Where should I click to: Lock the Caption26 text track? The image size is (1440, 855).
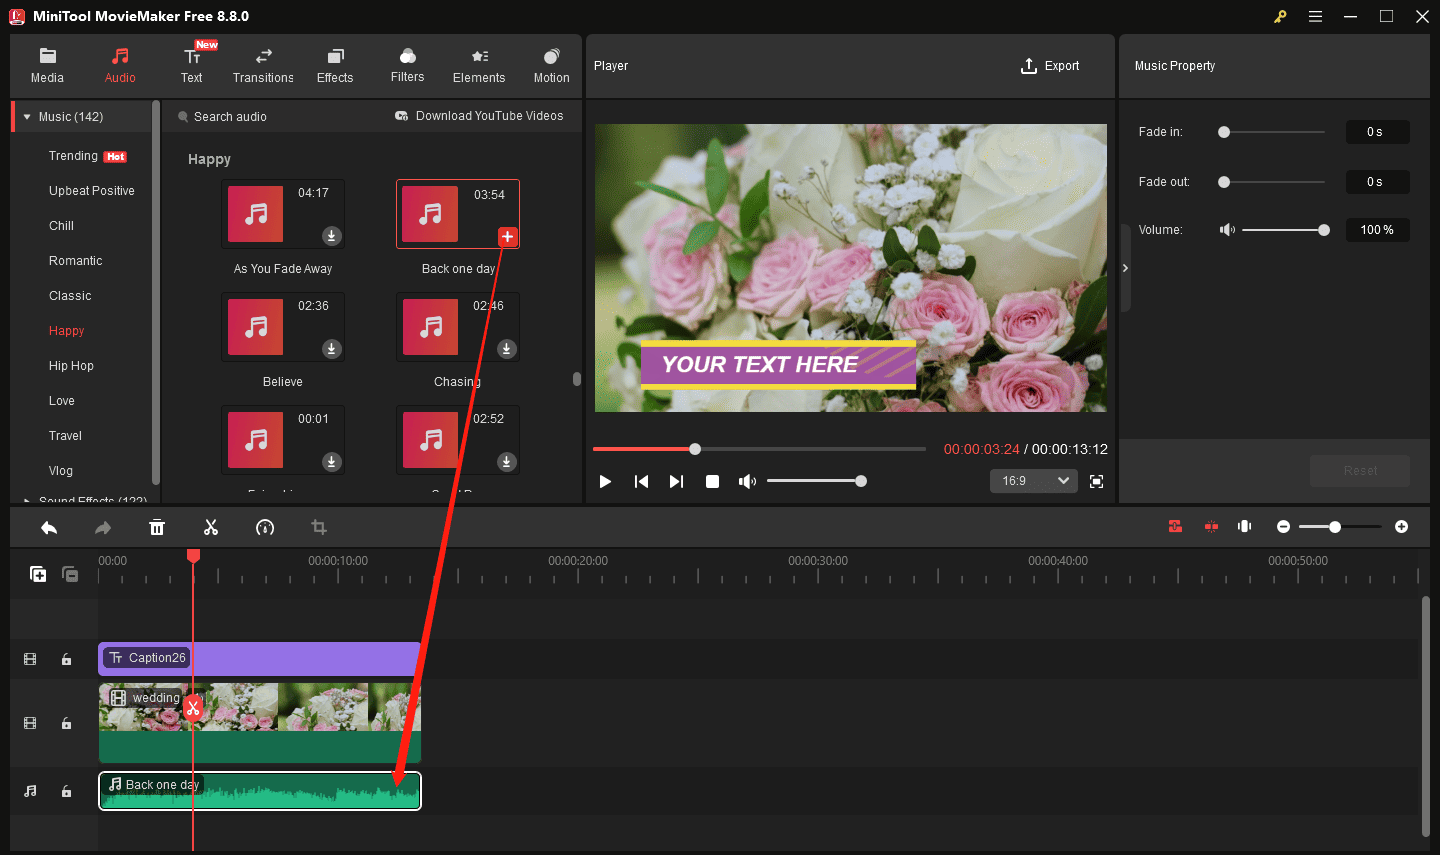coord(66,659)
